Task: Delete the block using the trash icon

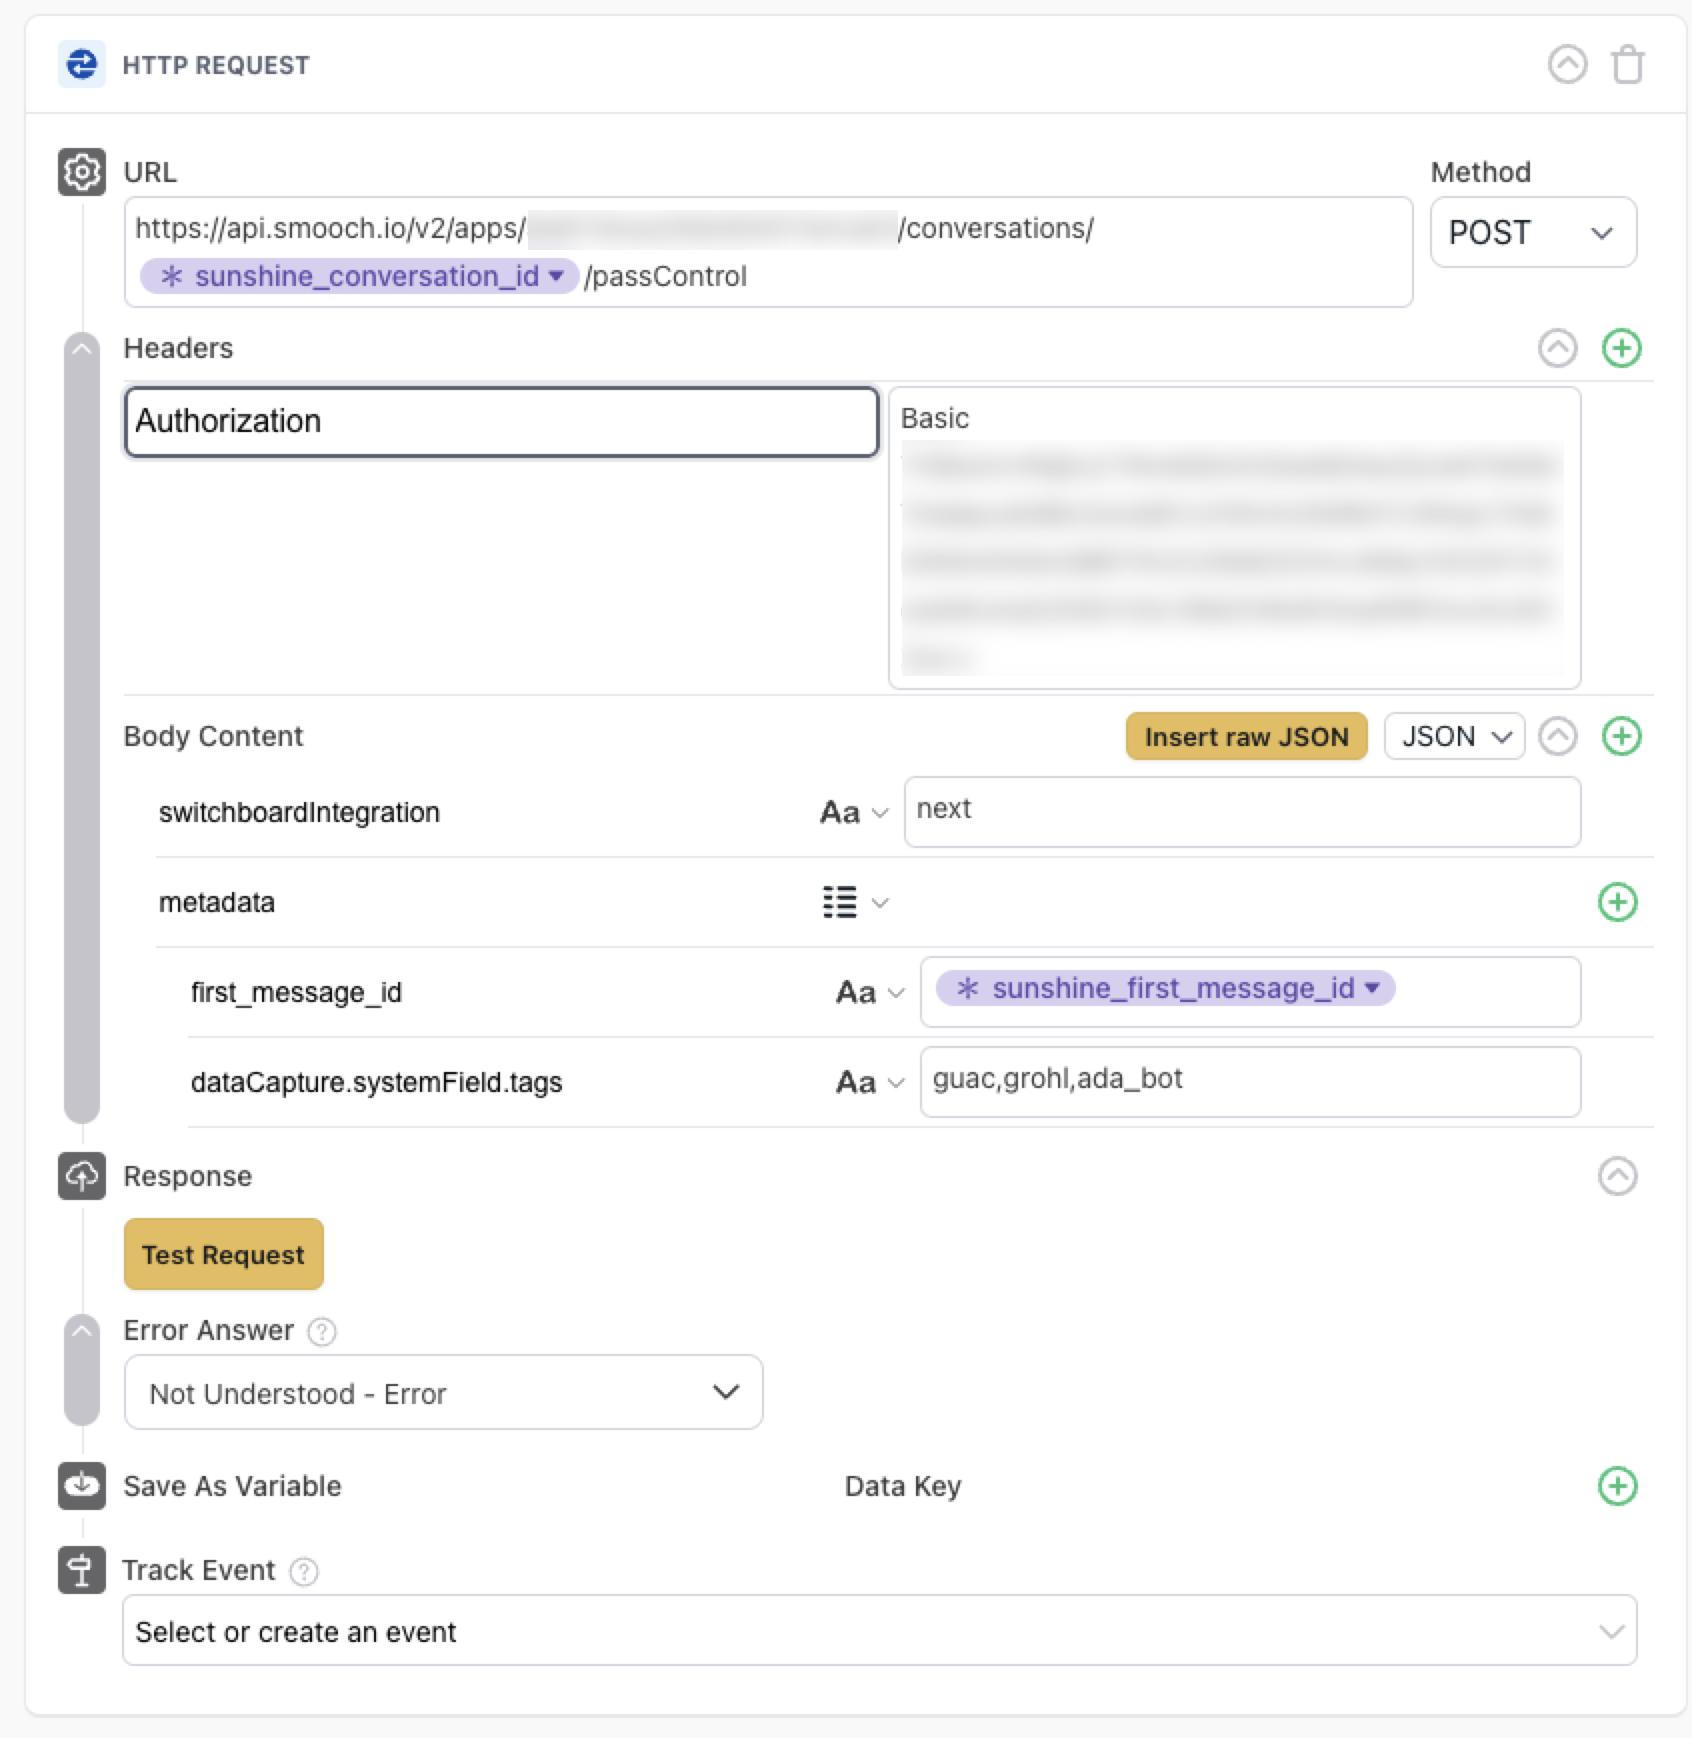Action: coord(1629,64)
